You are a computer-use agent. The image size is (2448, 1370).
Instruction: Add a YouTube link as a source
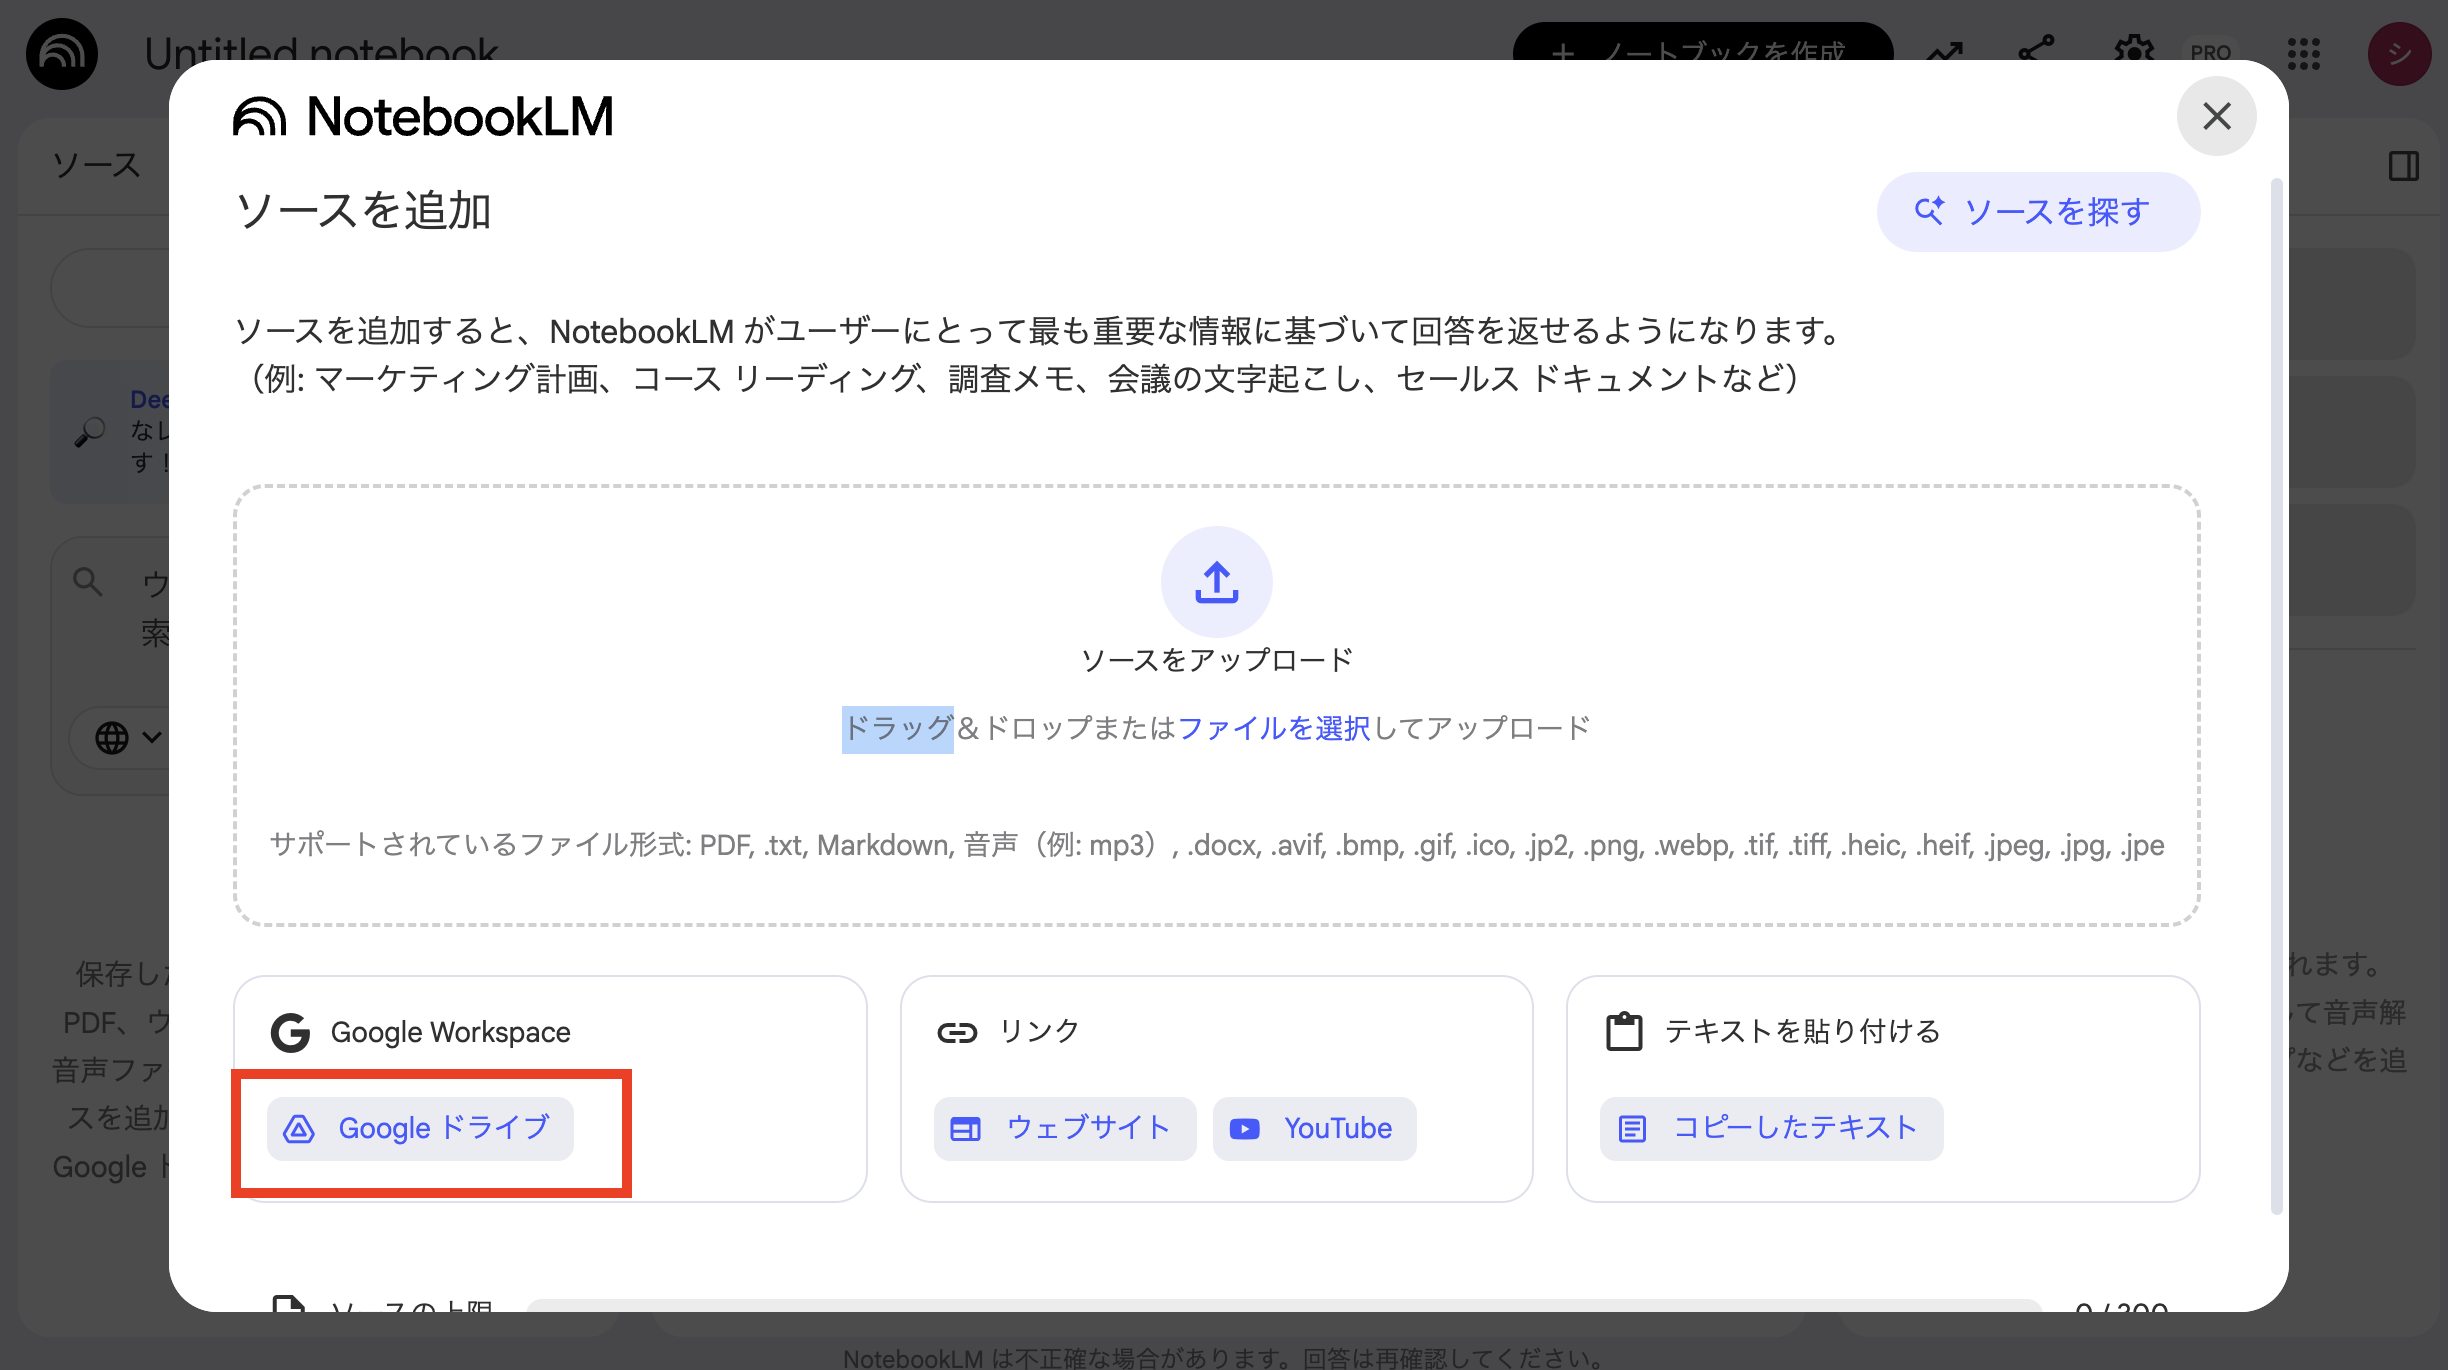1313,1128
